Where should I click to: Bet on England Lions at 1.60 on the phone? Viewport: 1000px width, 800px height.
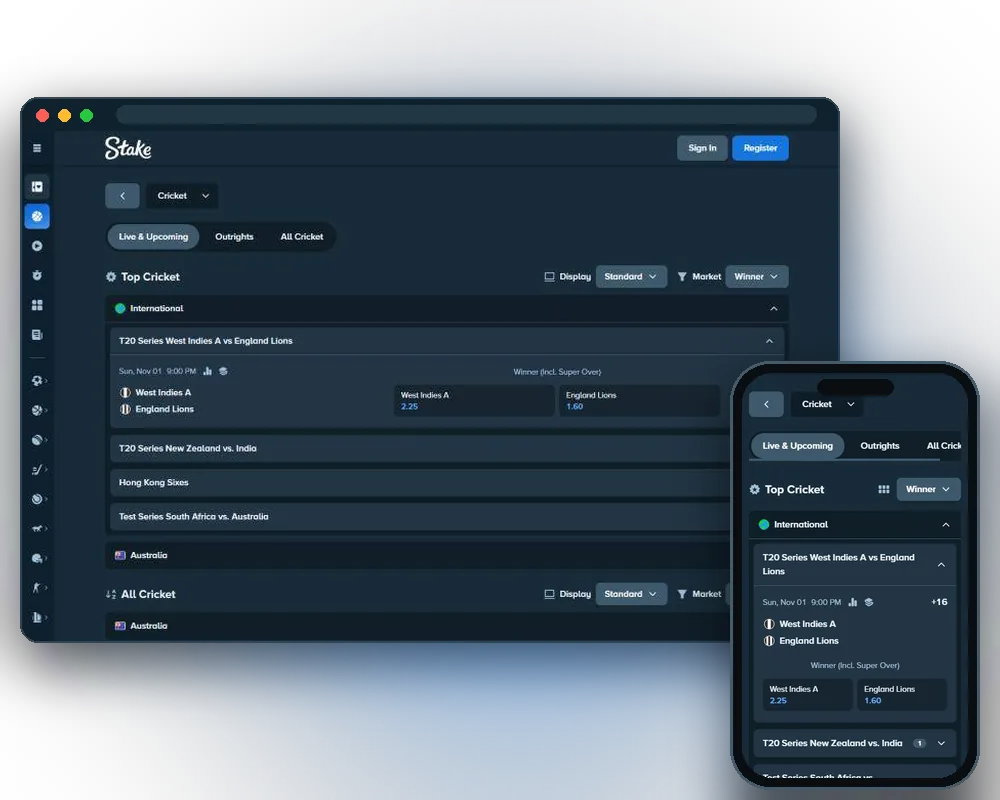click(902, 695)
